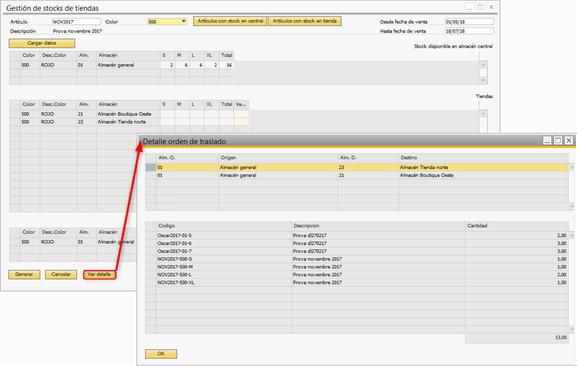
Task: Click the Generar button
Action: [x=24, y=274]
